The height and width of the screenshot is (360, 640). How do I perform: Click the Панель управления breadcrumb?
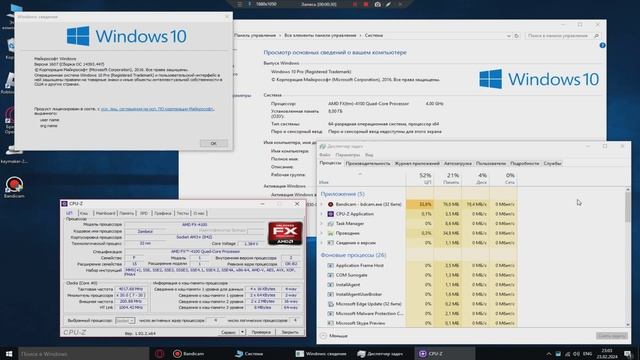tap(255, 36)
